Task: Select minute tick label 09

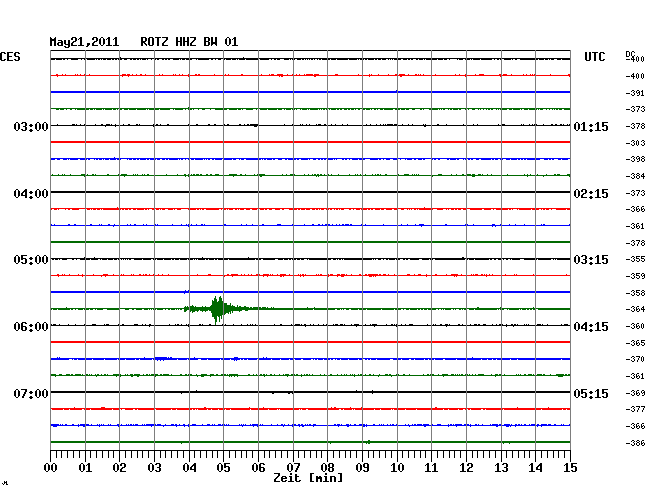Action: click(362, 468)
